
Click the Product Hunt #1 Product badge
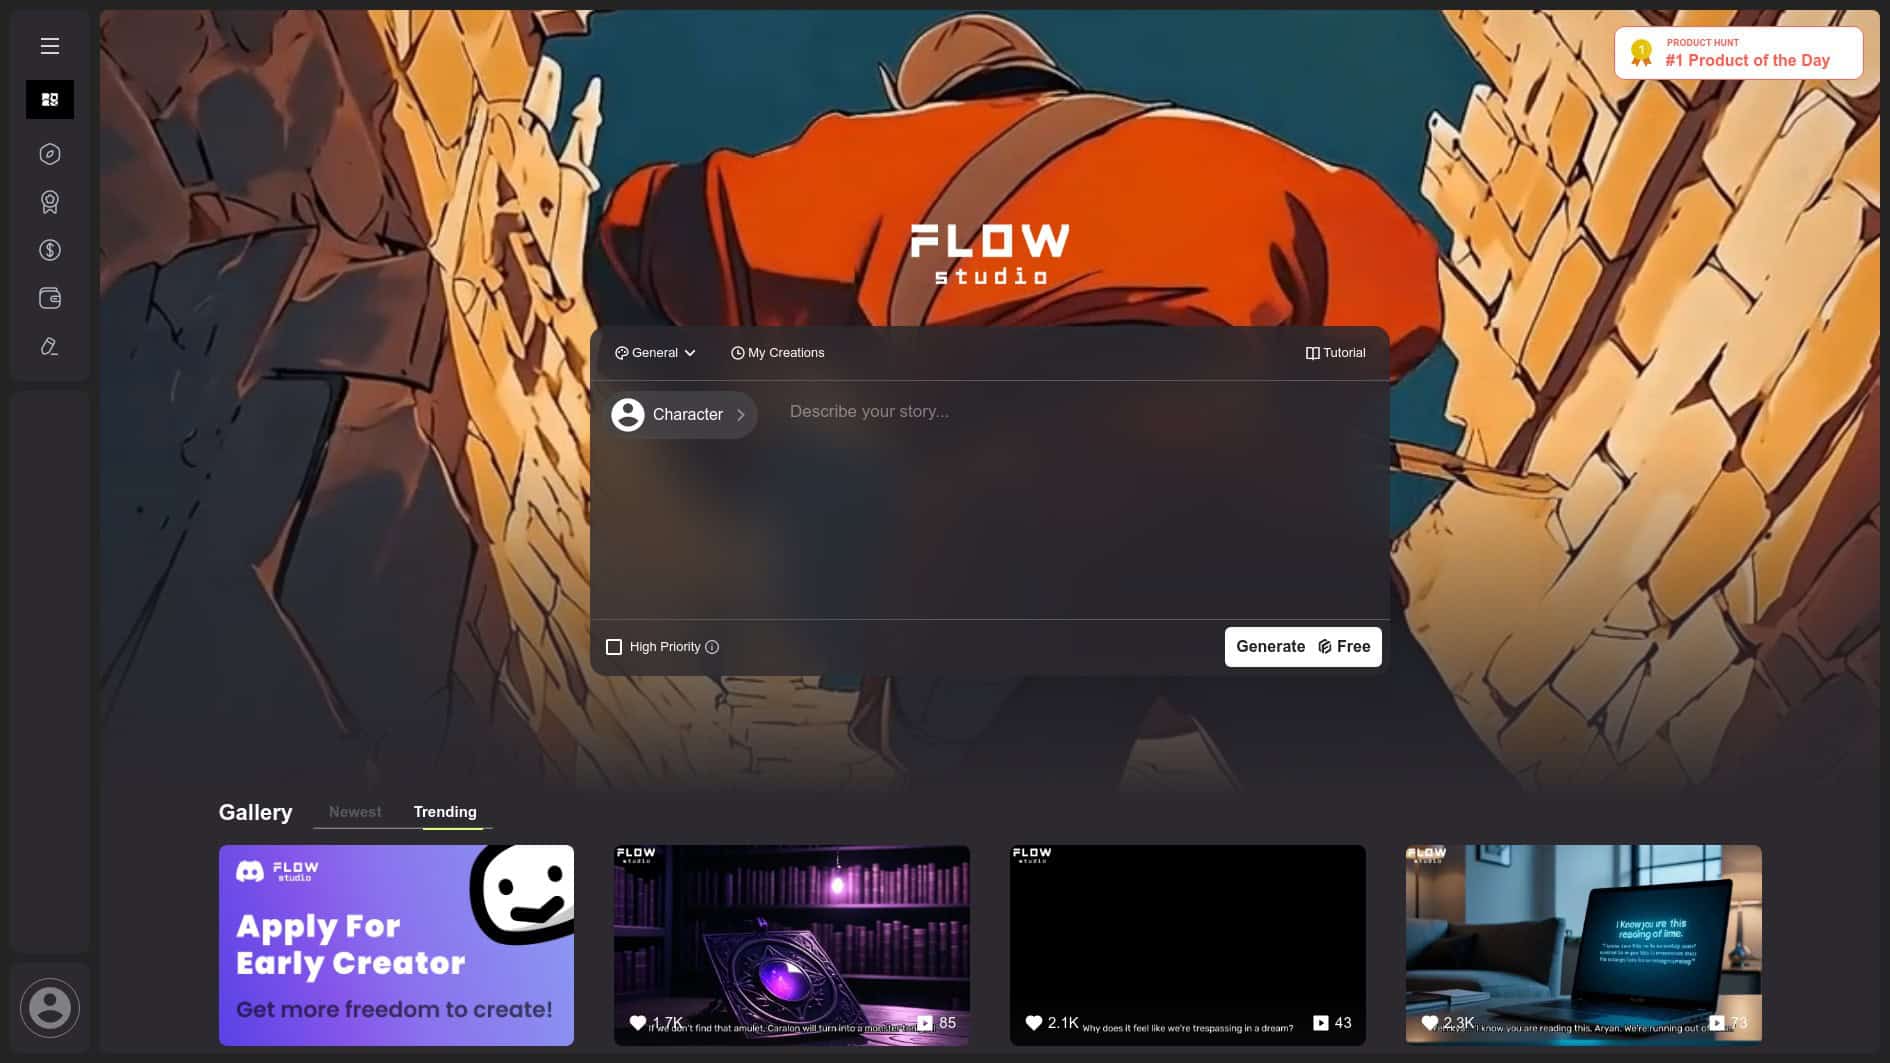[x=1738, y=52]
